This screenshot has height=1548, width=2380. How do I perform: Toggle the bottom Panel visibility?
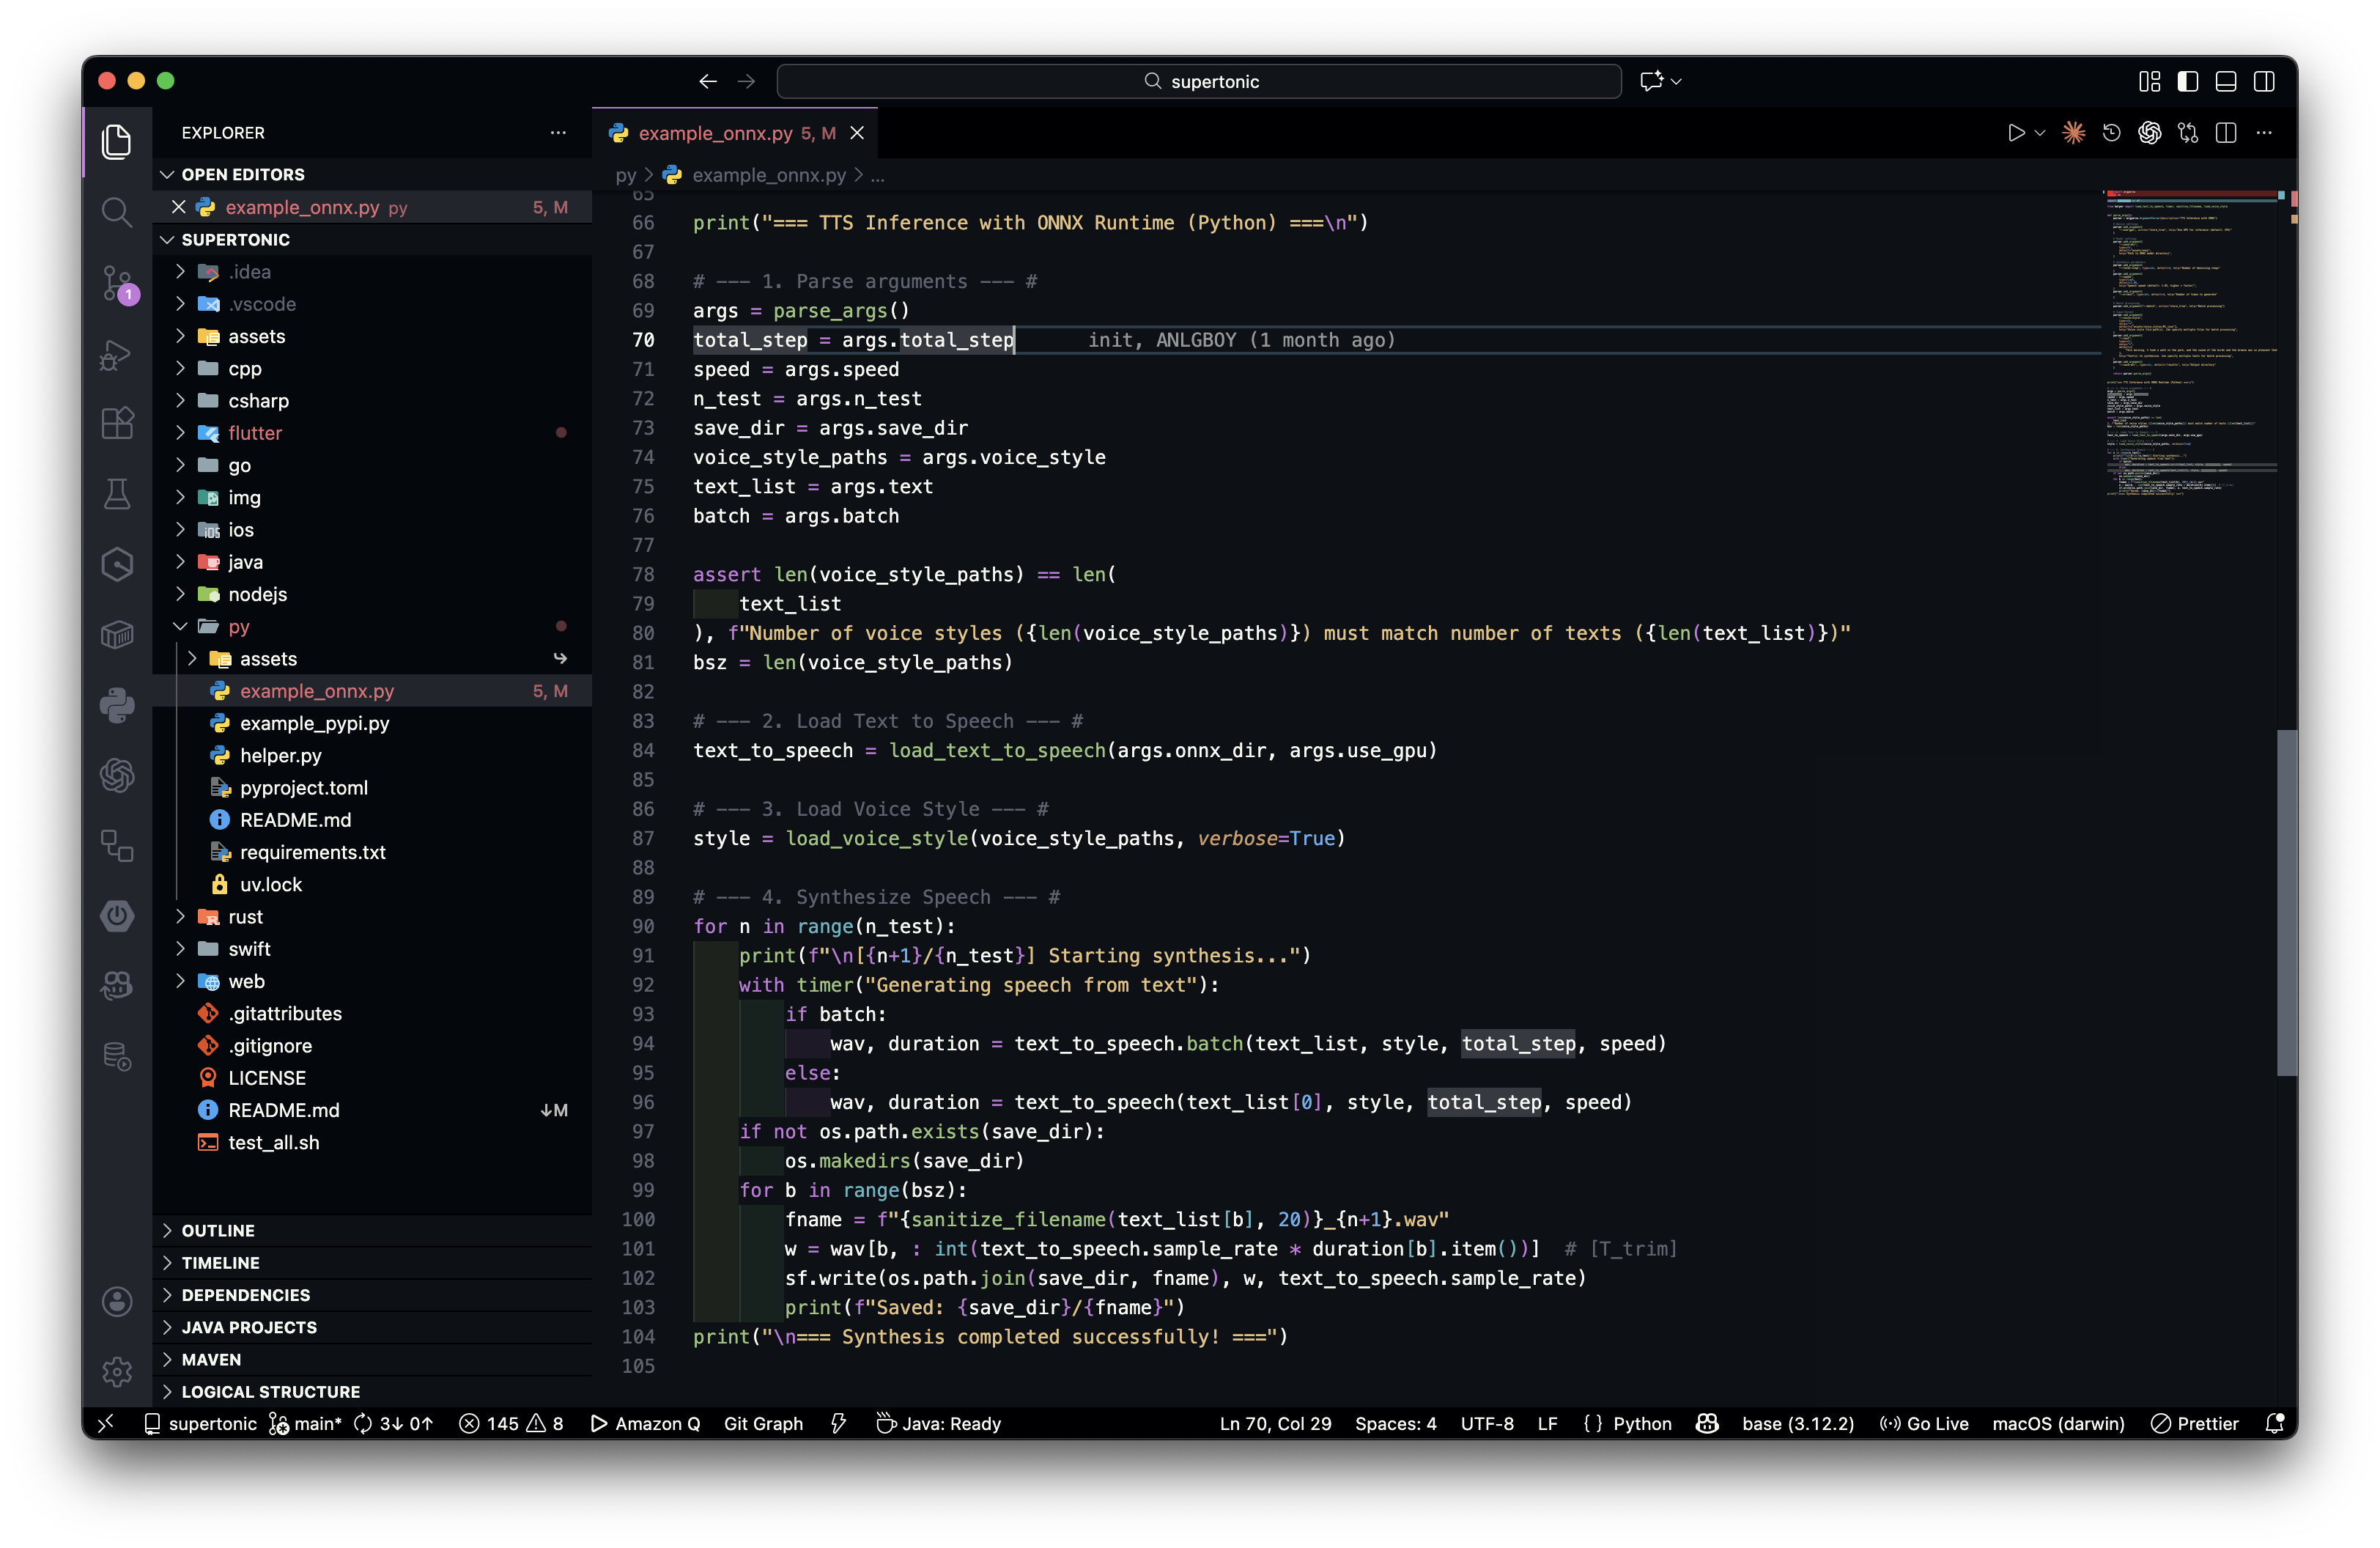tap(2226, 81)
